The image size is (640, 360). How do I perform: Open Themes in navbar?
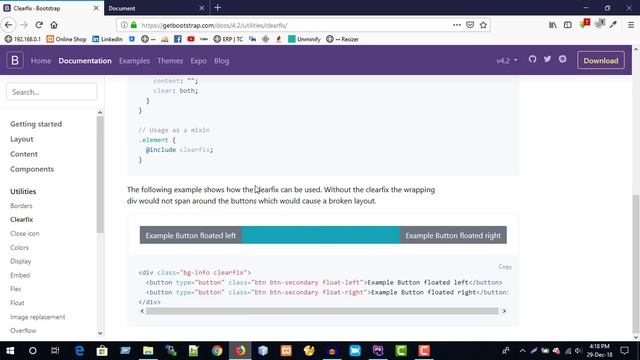(170, 61)
